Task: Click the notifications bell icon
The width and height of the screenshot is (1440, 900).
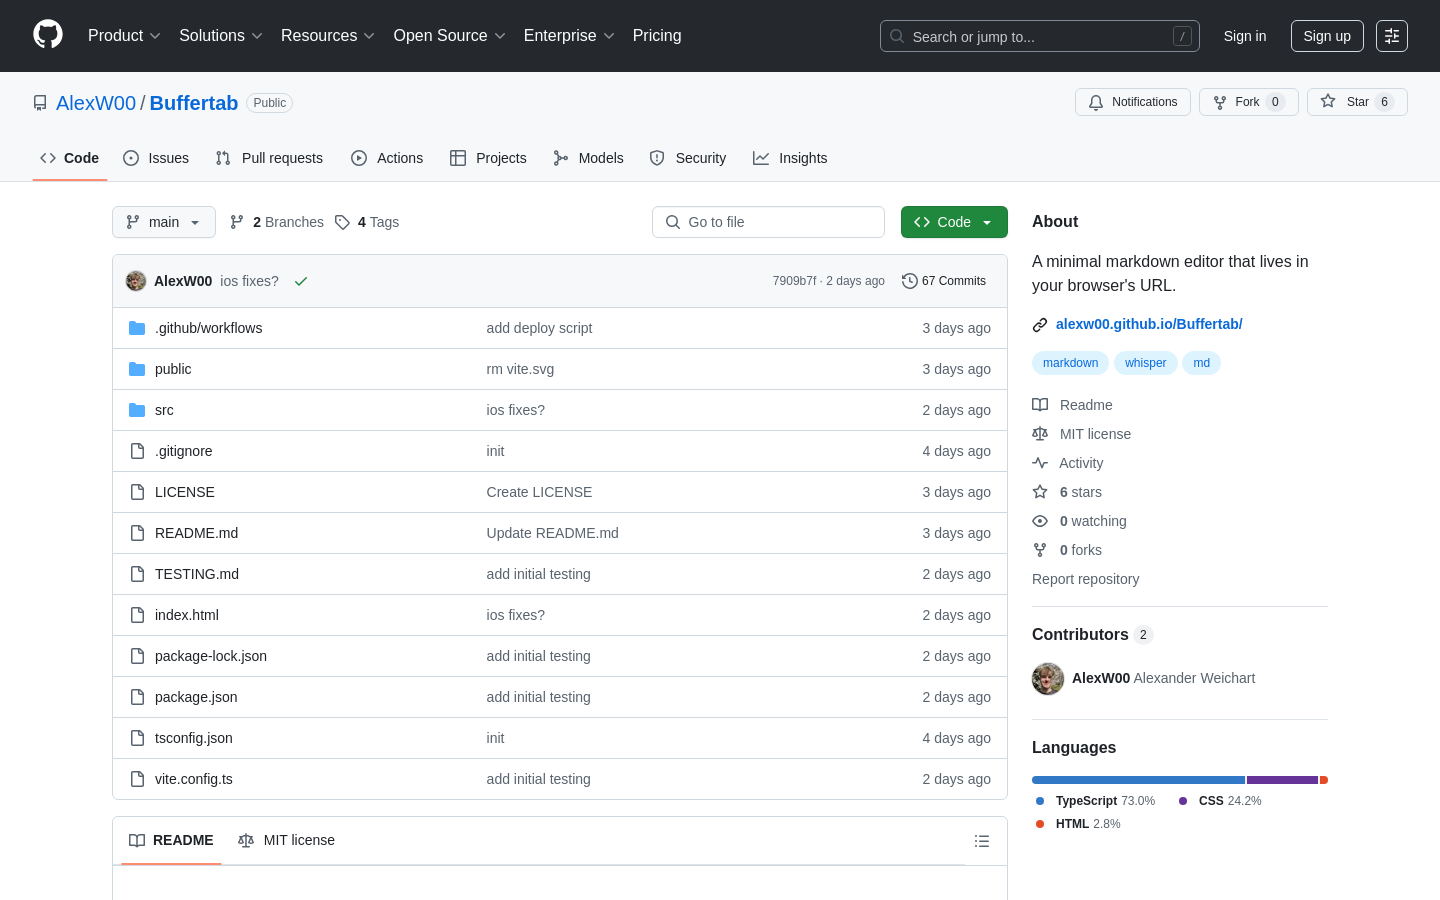Action: pyautogui.click(x=1096, y=102)
